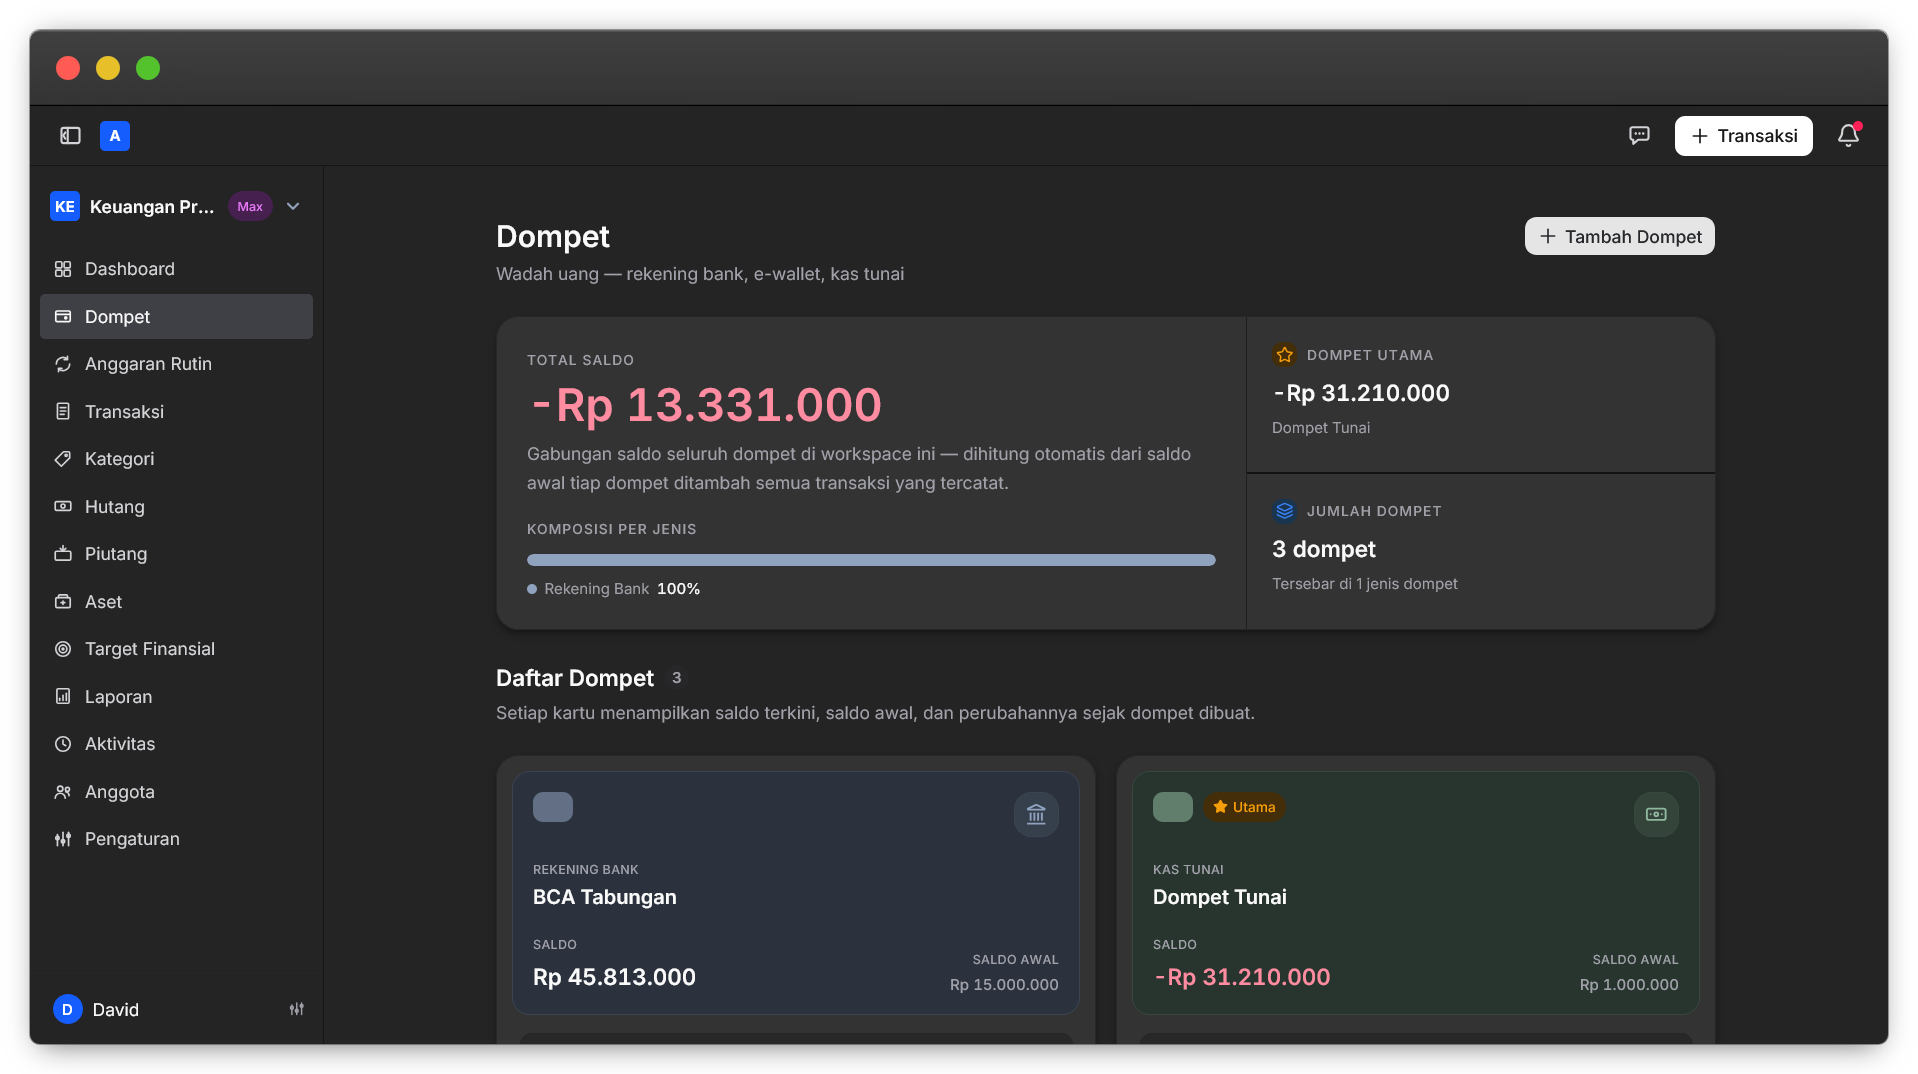Screen dimensions: 1918x1074
Task: Go to Anggaran Rutin
Action: (x=176, y=364)
